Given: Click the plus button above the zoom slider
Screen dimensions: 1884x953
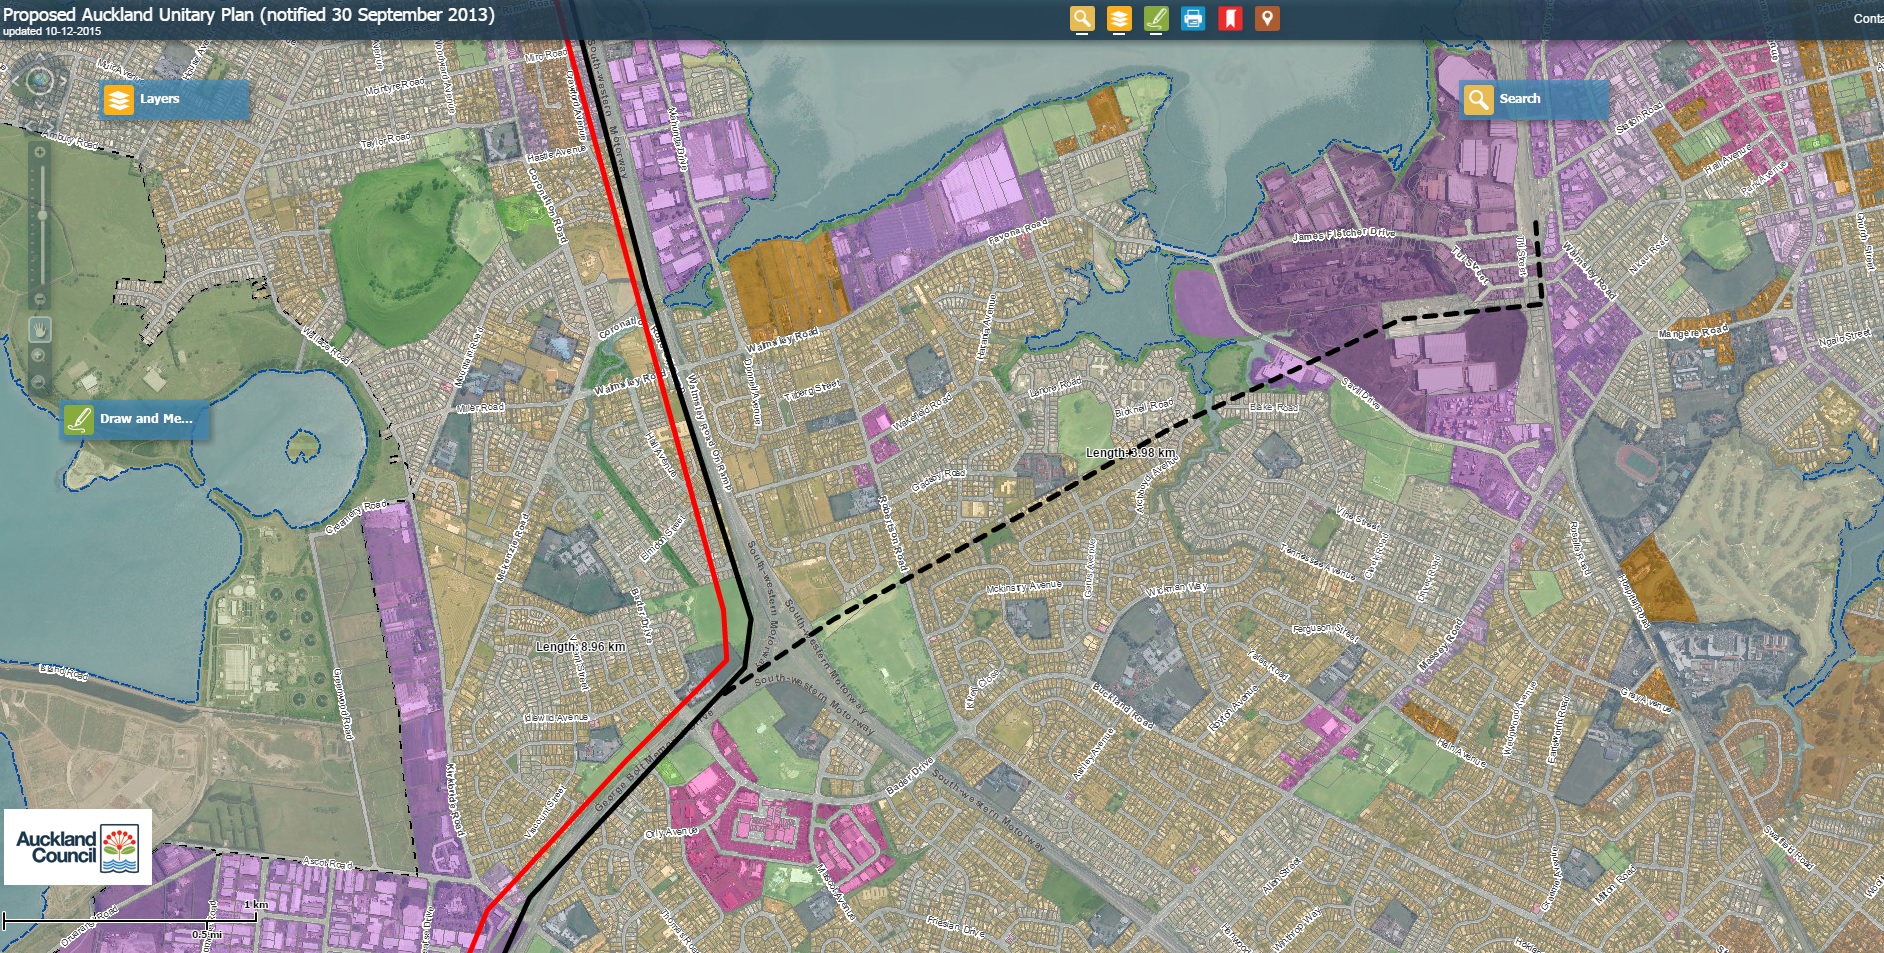Looking at the screenshot, I should coord(40,152).
